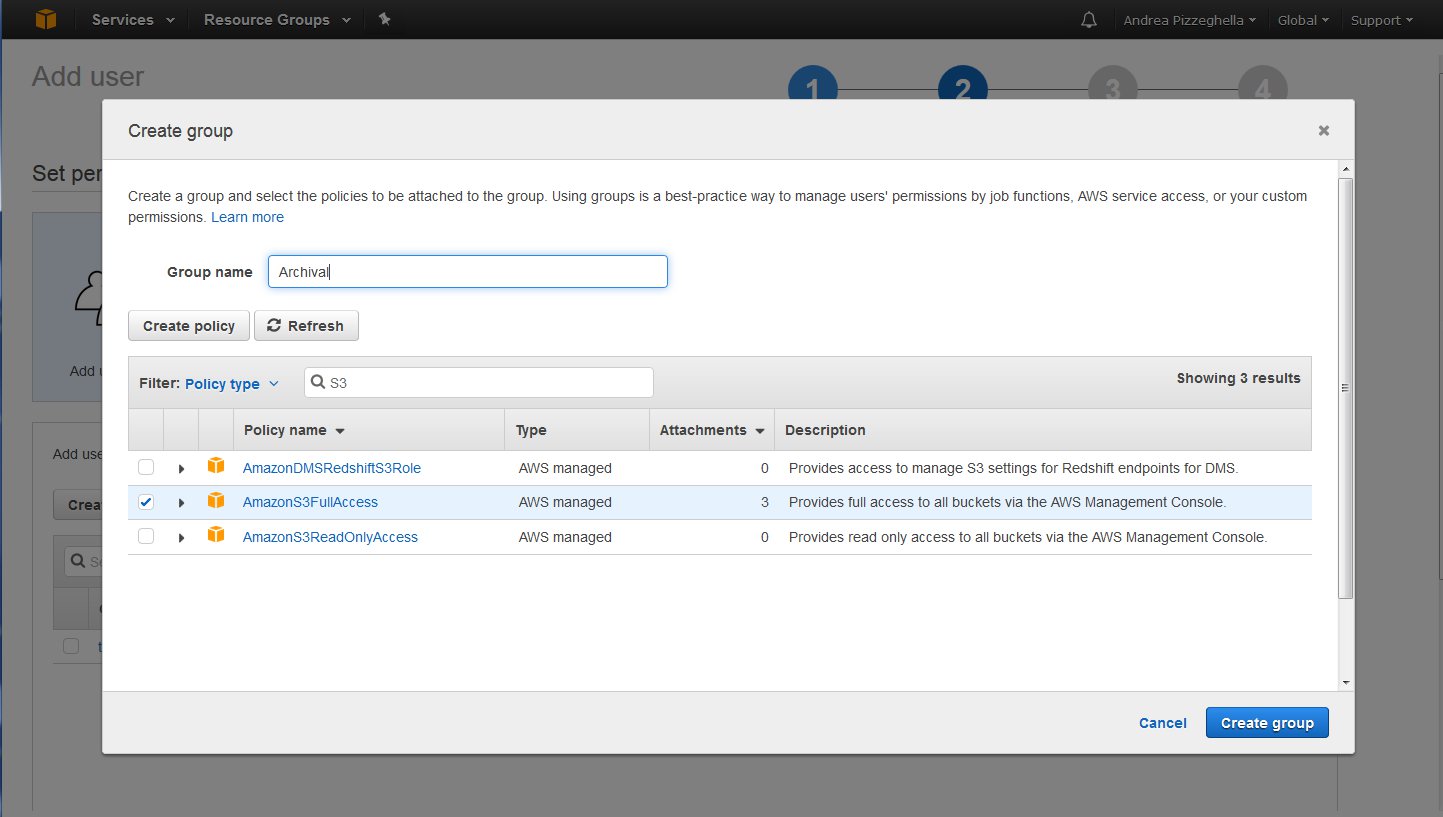Click the search magnifier in policy filter

point(318,382)
